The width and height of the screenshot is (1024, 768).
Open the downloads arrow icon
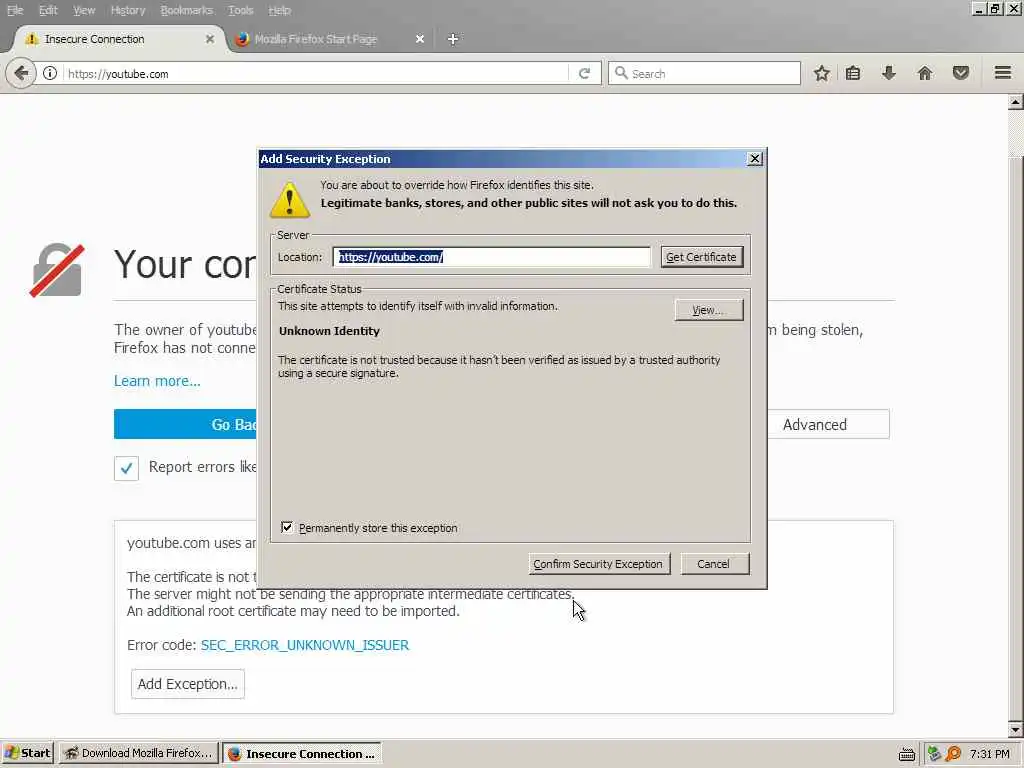click(889, 73)
